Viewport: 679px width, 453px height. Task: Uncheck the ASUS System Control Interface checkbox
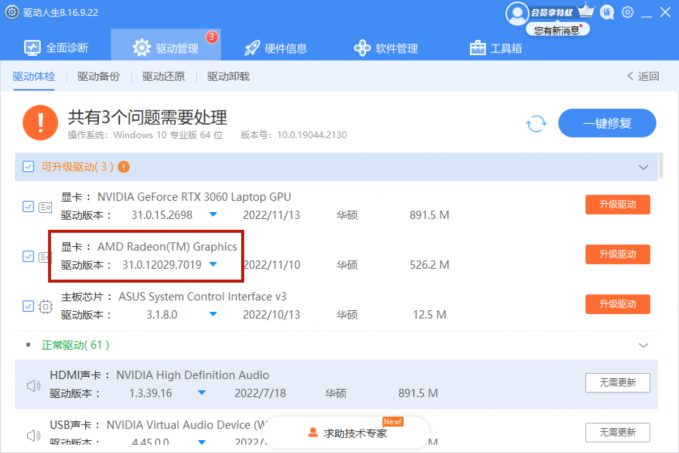point(28,306)
